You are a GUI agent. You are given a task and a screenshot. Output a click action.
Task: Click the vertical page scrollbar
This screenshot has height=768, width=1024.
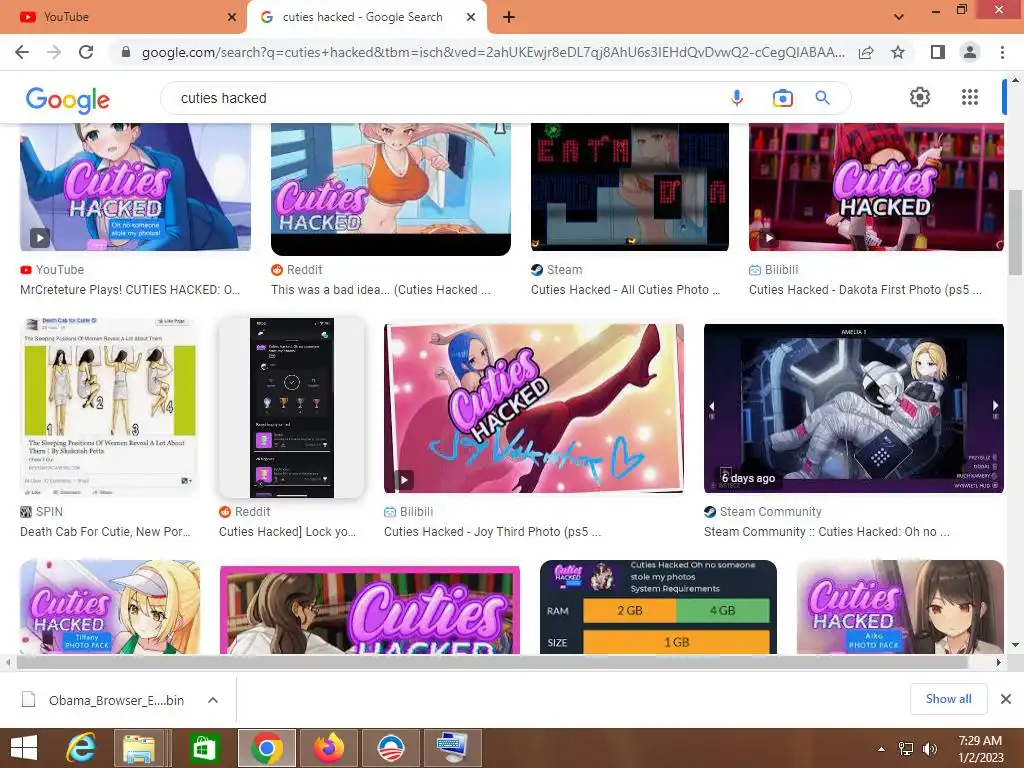pos(1015,232)
